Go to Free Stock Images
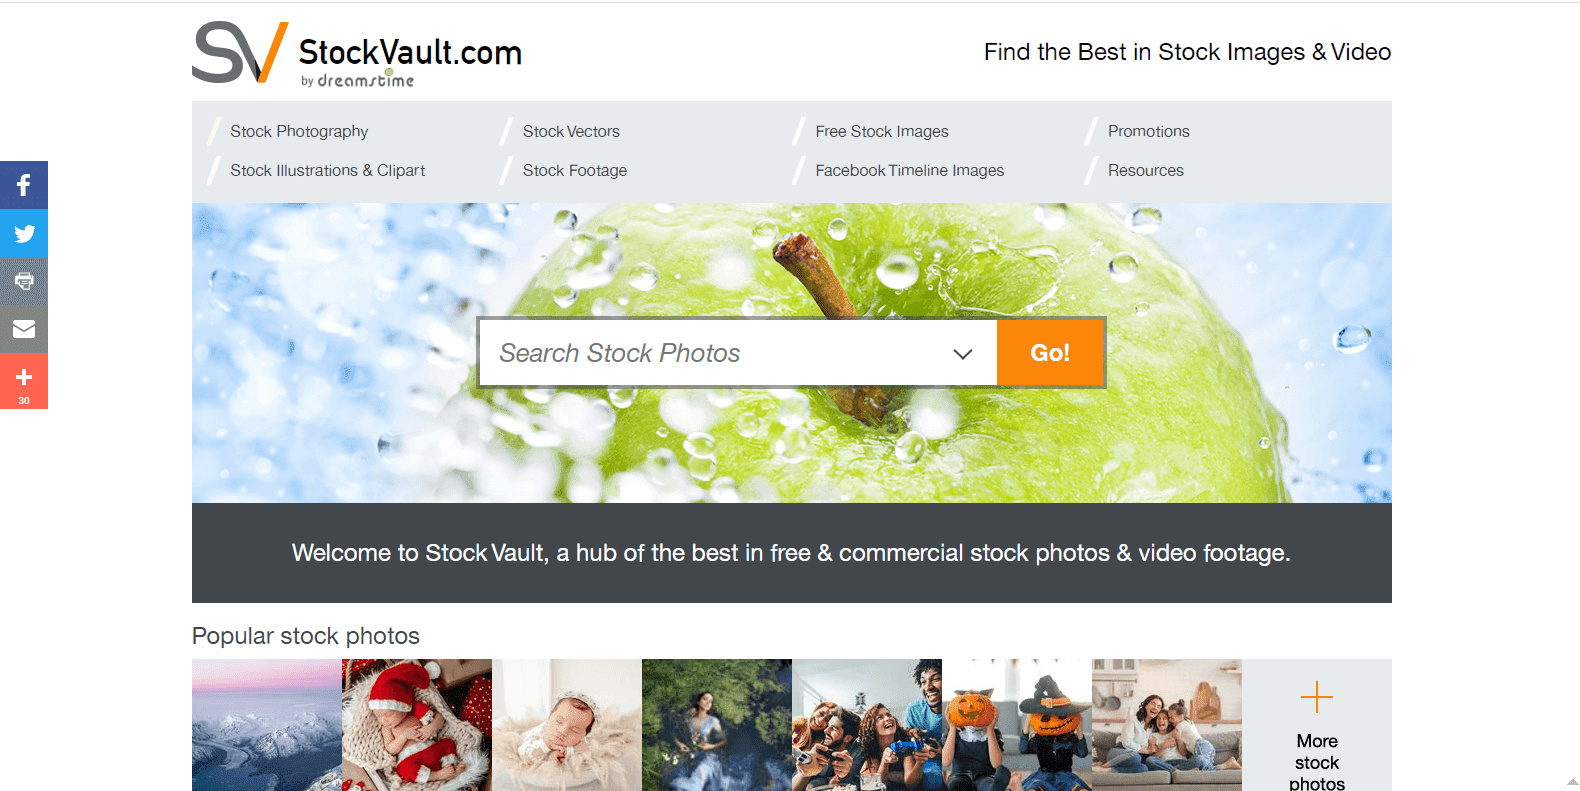 882,131
